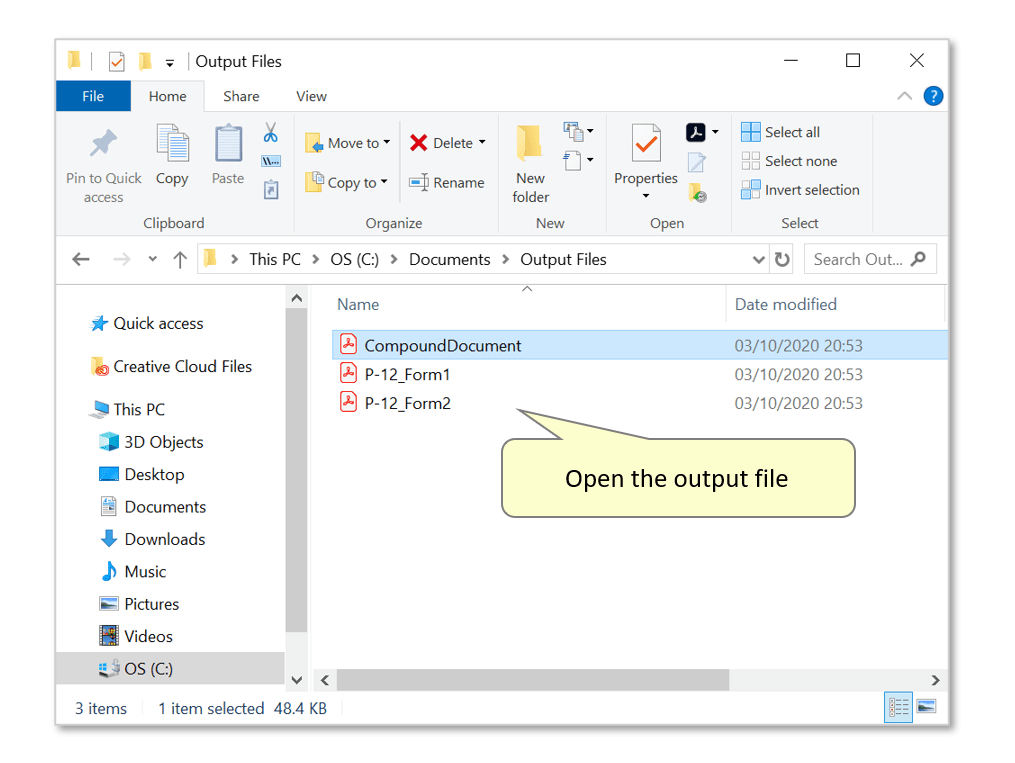The height and width of the screenshot is (763, 1015).
Task: Click Invert selection
Action: pos(801,190)
